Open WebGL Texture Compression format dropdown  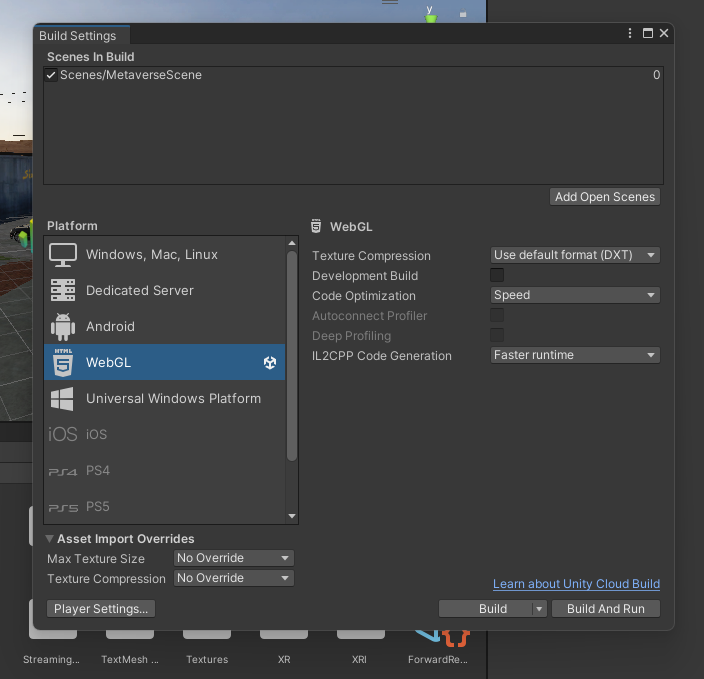click(x=575, y=255)
